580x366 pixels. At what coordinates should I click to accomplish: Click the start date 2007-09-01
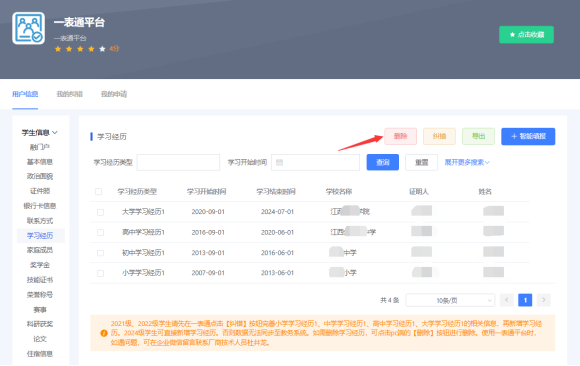click(x=208, y=273)
